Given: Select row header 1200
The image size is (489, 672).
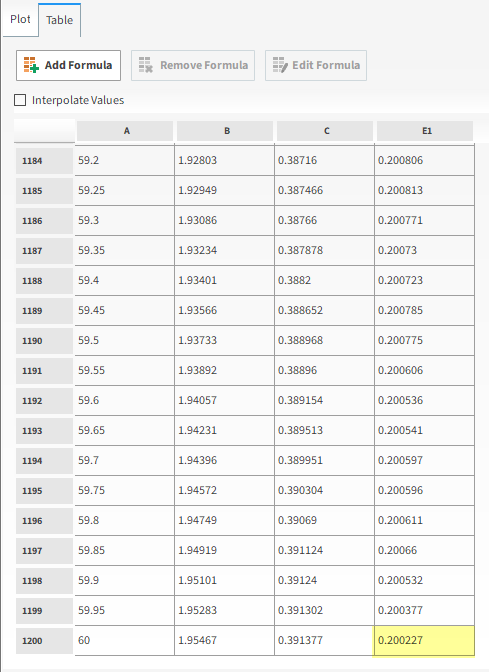Looking at the screenshot, I should click(x=44, y=641).
